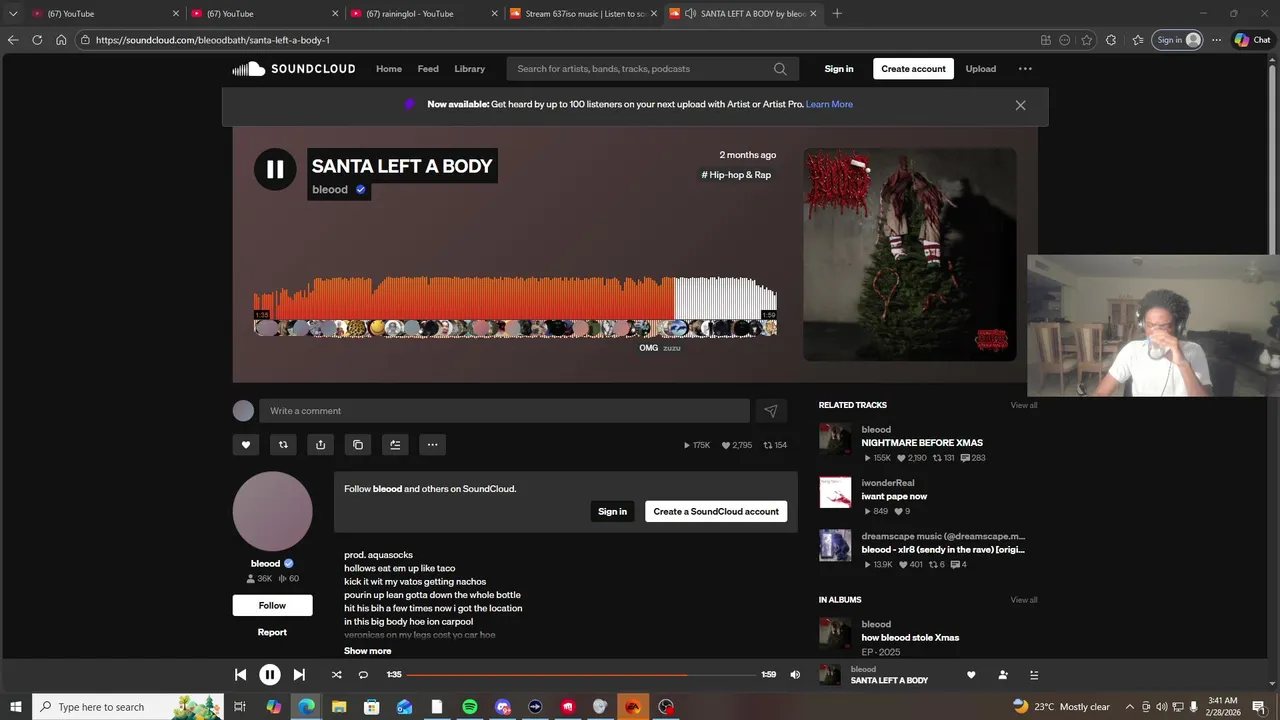Open NIGHTMARE BEFORE XMAS related track
This screenshot has width=1280, height=720.
[x=922, y=443]
